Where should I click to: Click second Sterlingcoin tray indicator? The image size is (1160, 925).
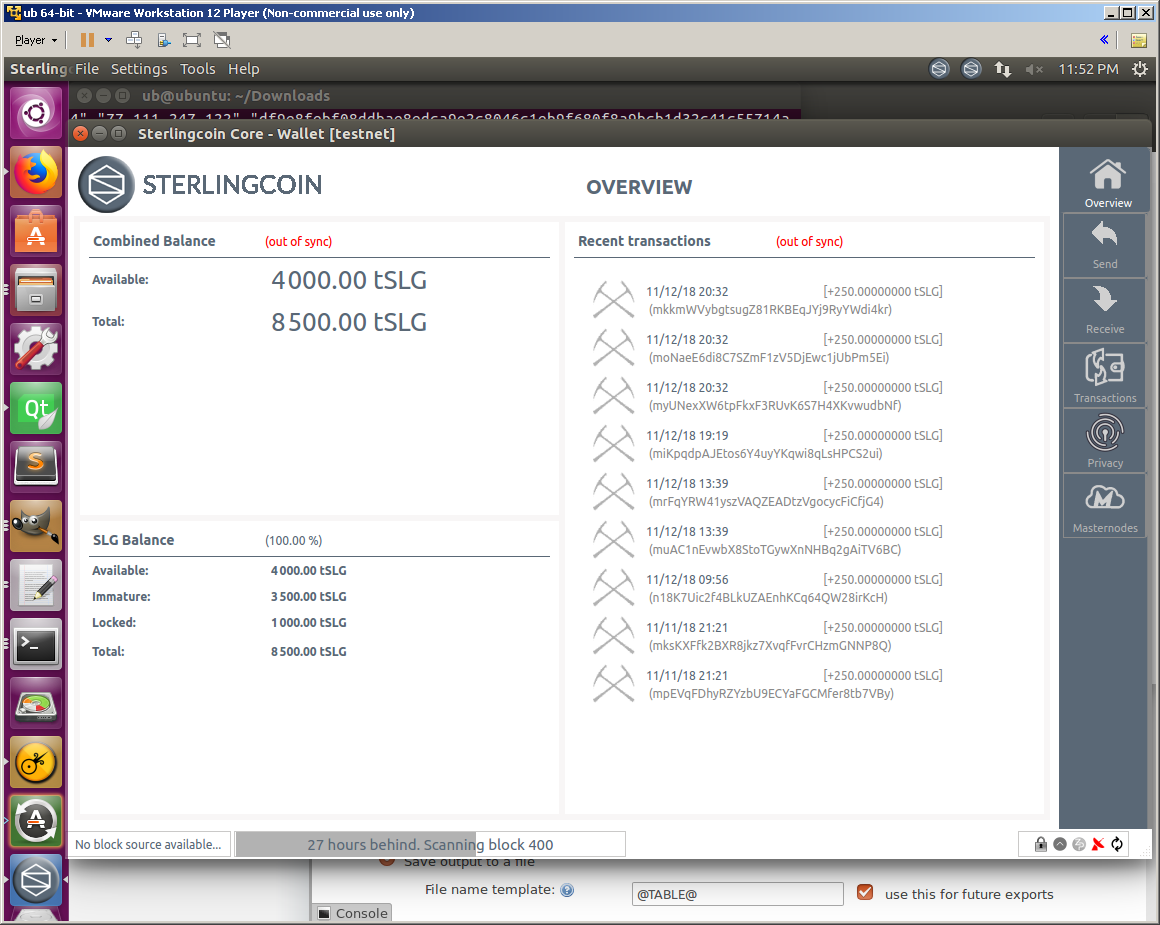(x=971, y=69)
